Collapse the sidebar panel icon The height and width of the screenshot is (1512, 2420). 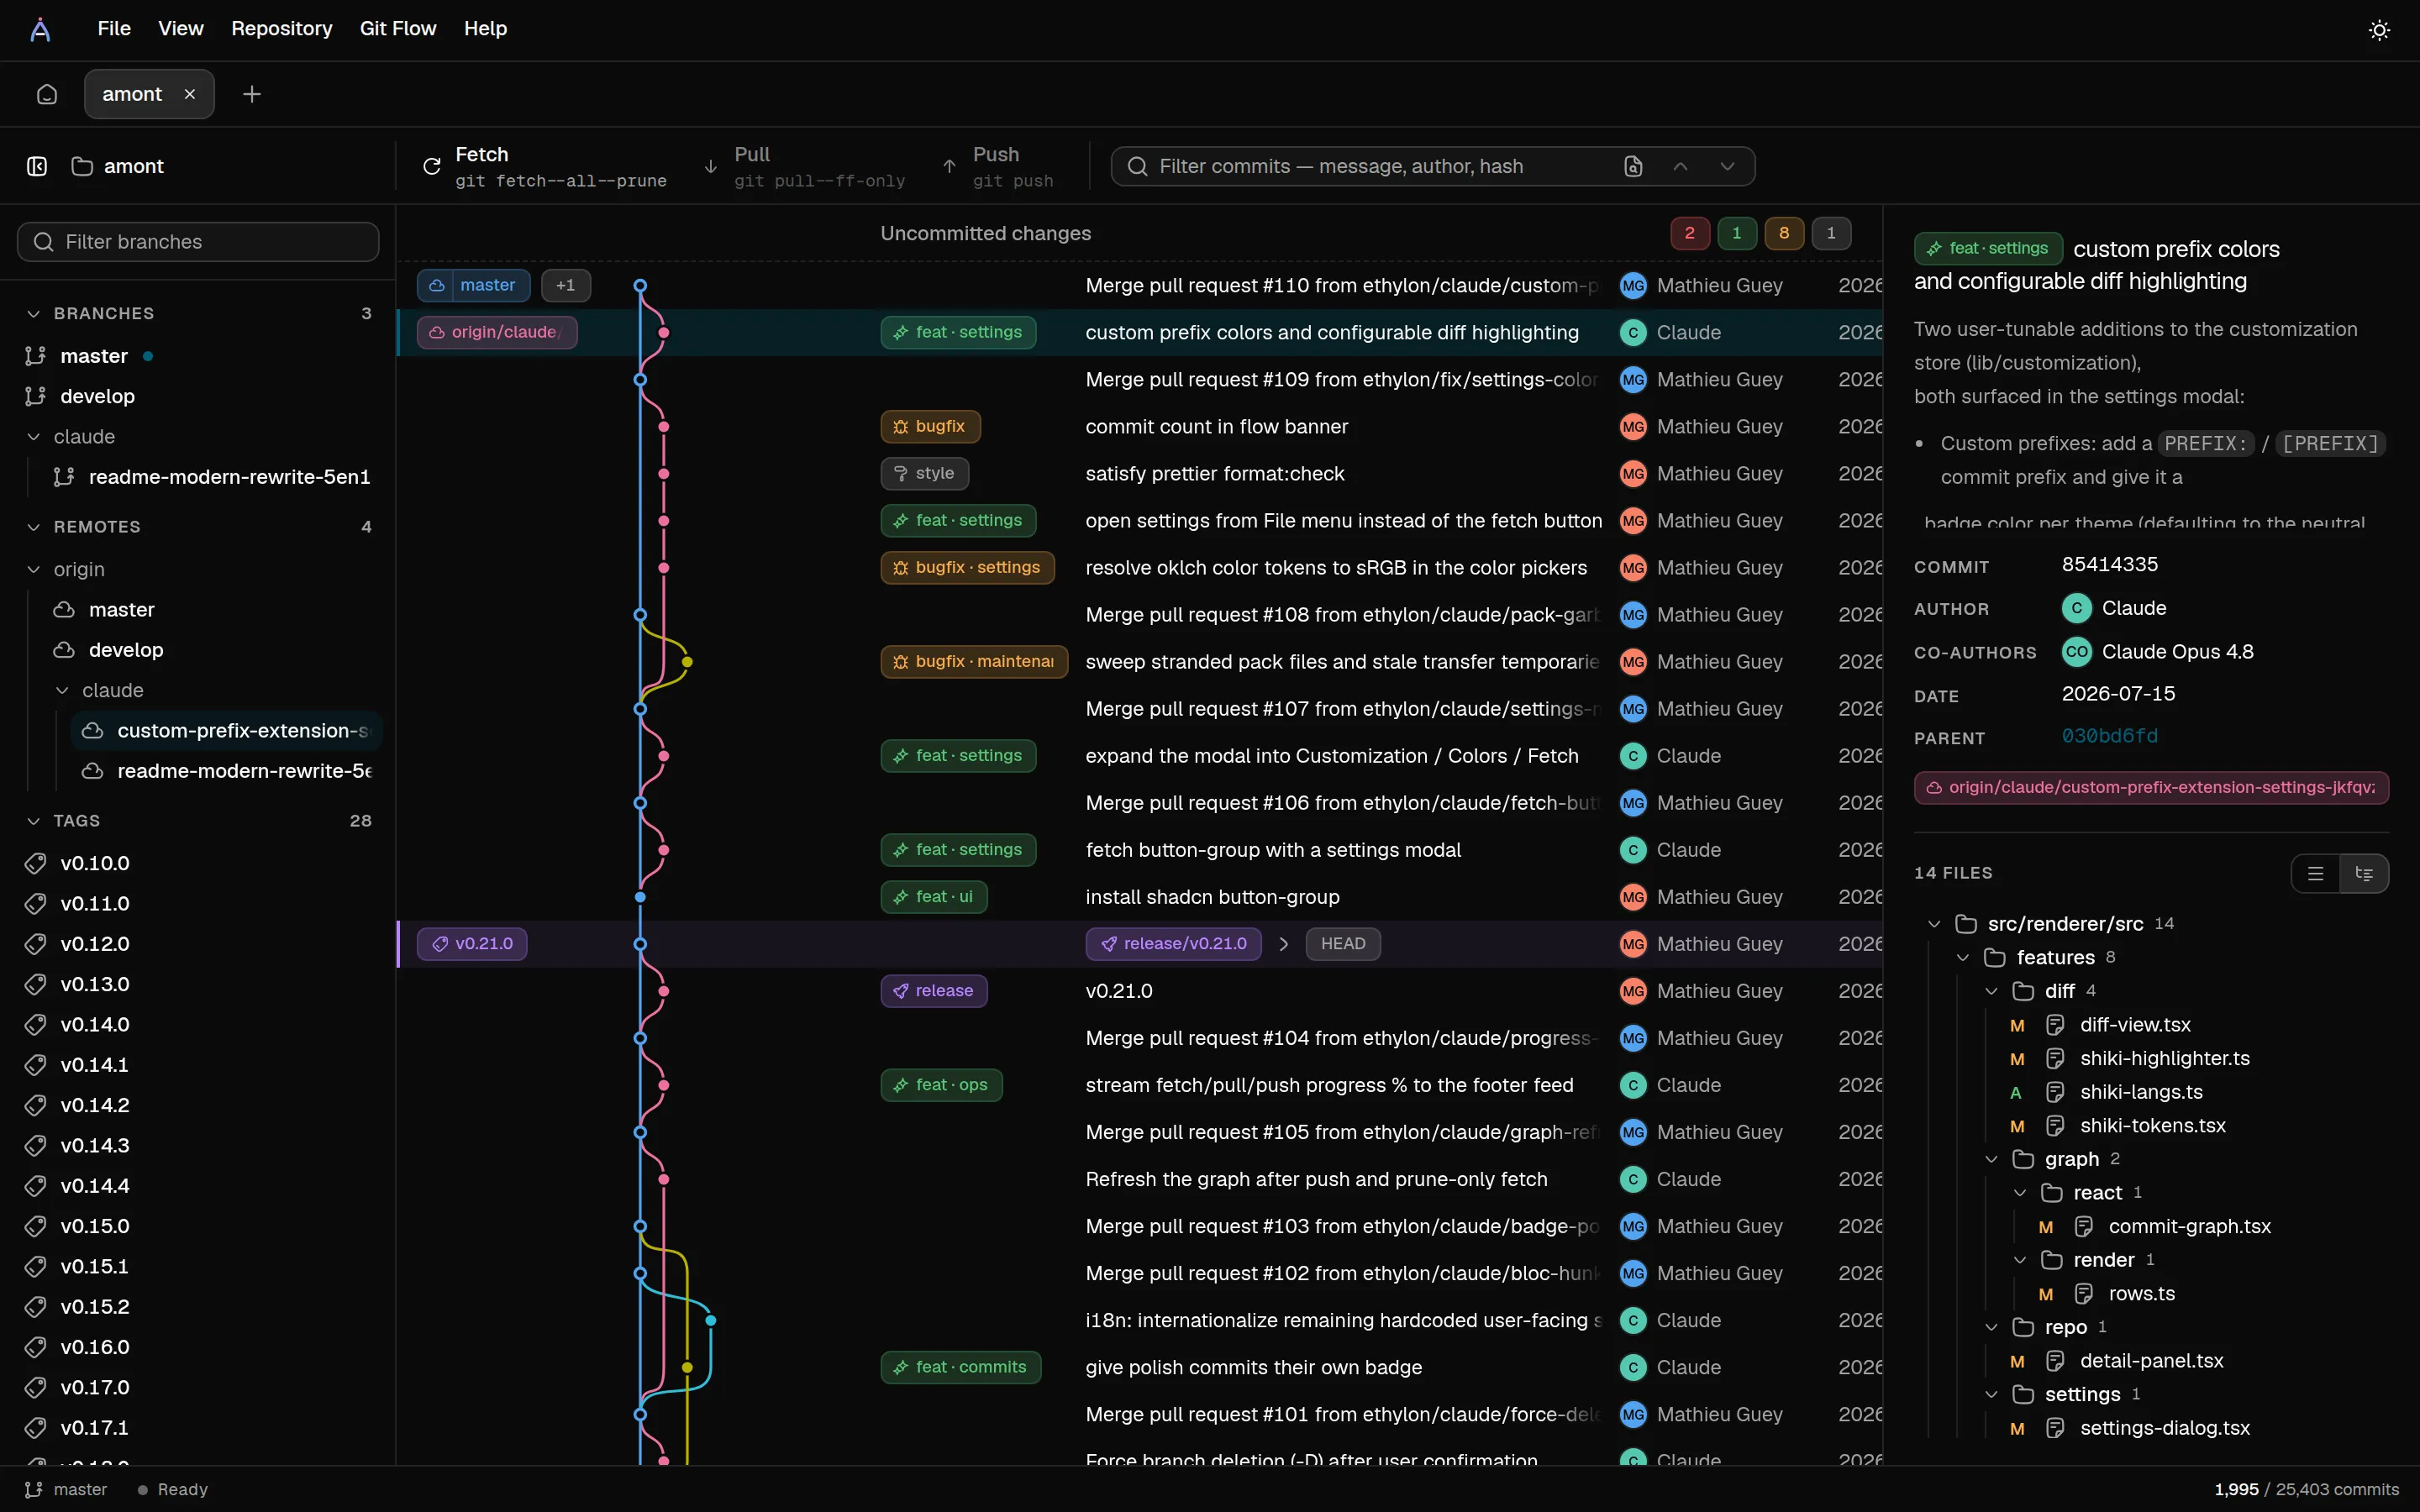[37, 166]
